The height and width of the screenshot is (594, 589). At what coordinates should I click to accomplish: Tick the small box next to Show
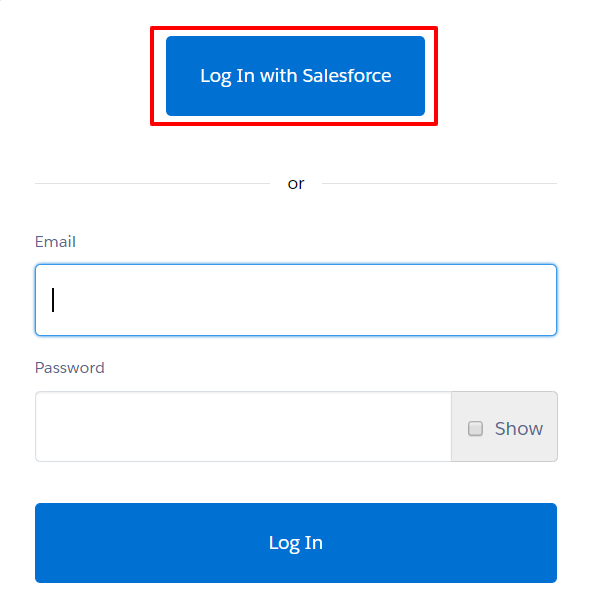475,428
